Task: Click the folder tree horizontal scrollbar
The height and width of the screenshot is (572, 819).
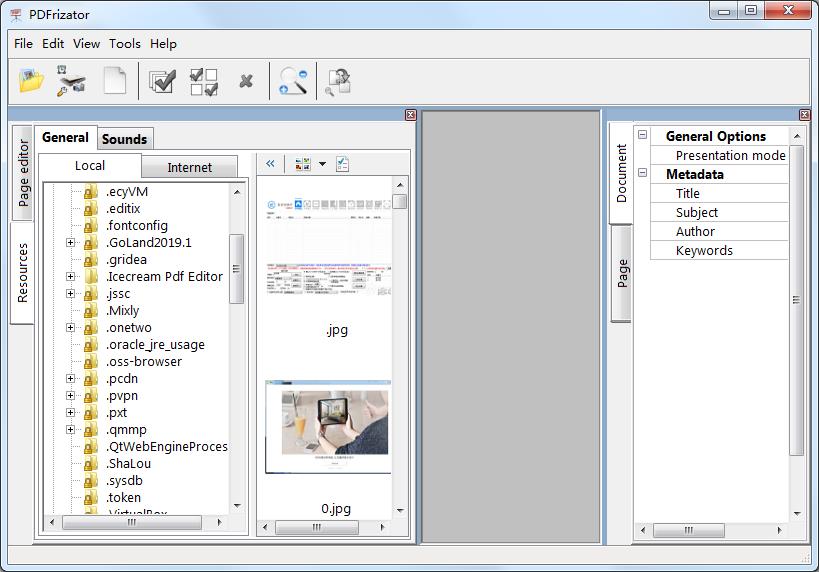Action: tap(132, 522)
